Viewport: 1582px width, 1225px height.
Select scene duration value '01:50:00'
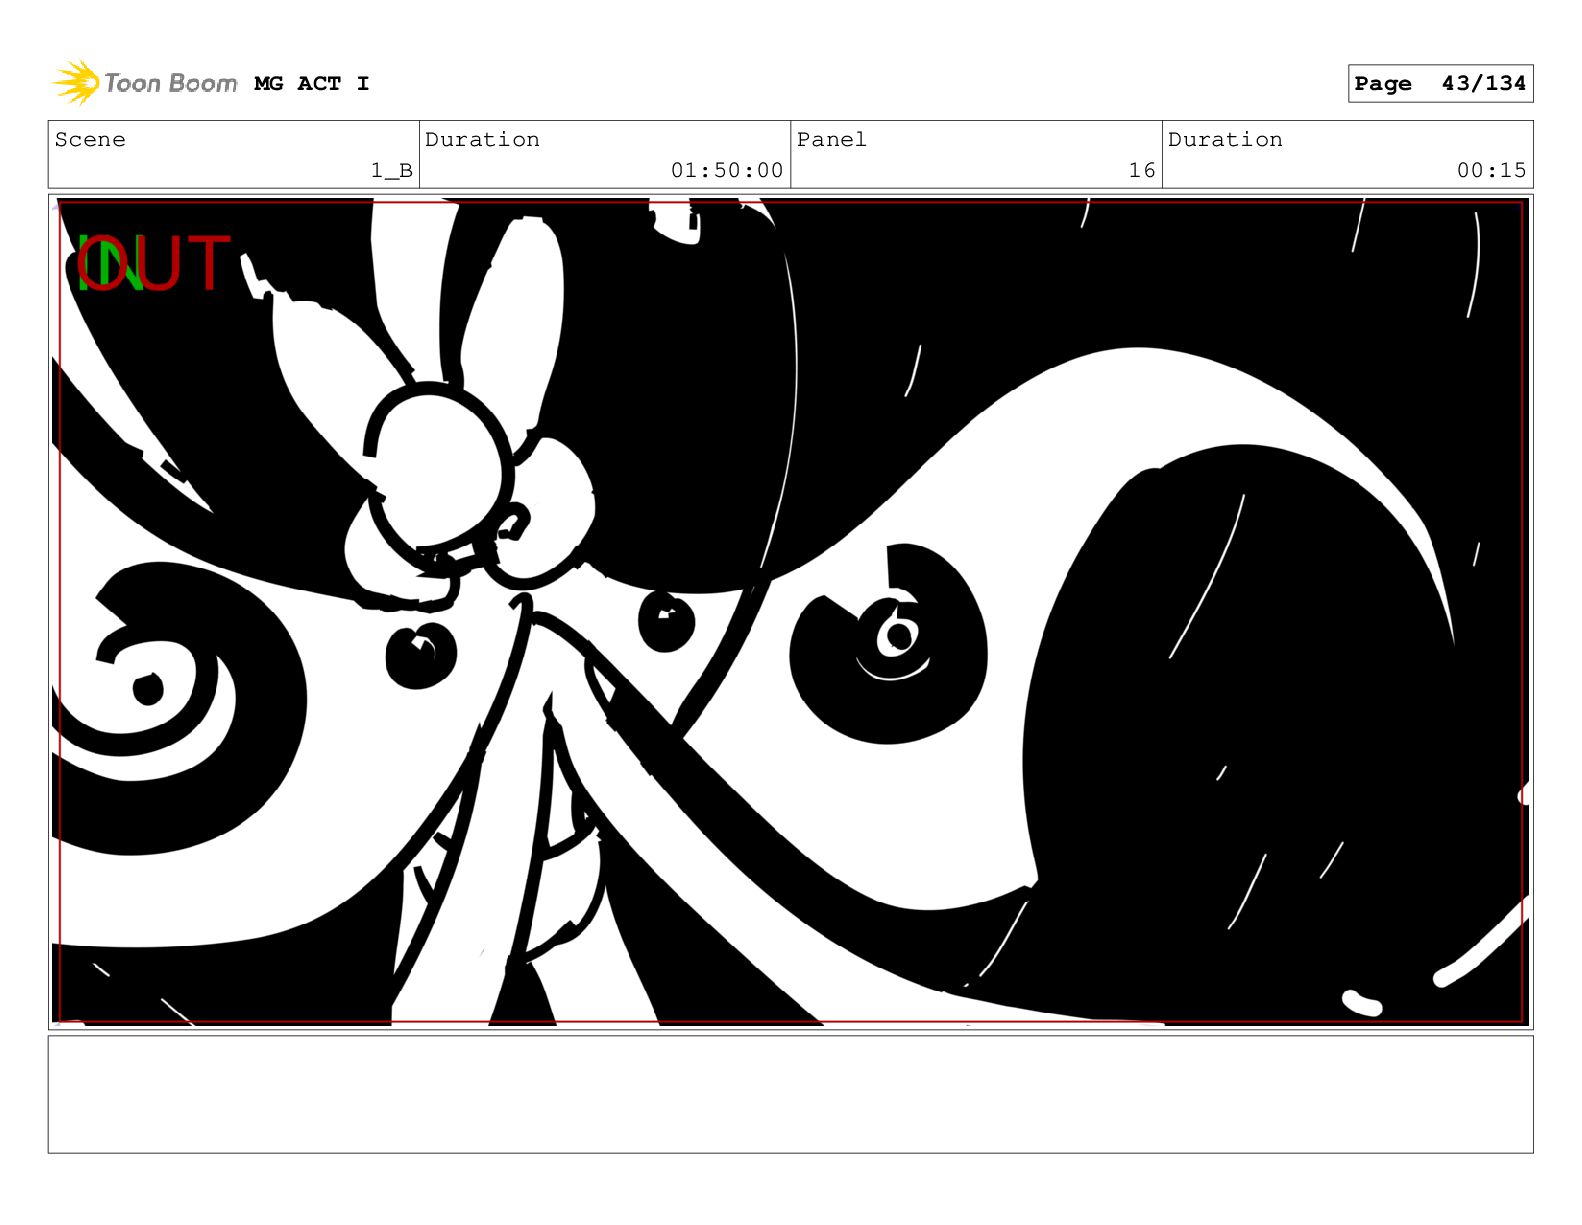point(727,170)
